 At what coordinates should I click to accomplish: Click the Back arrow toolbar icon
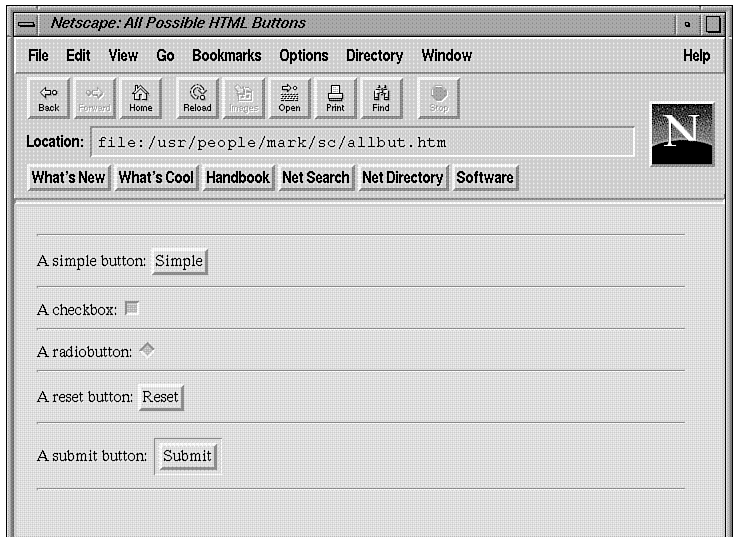(48, 98)
